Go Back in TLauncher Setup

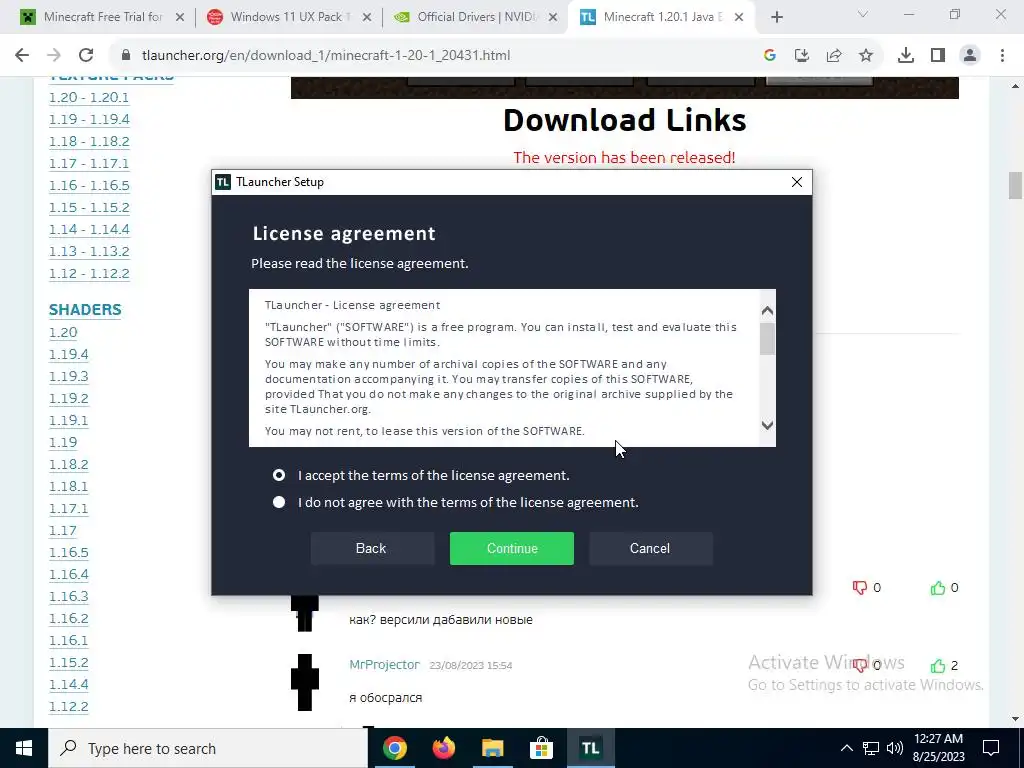click(372, 549)
